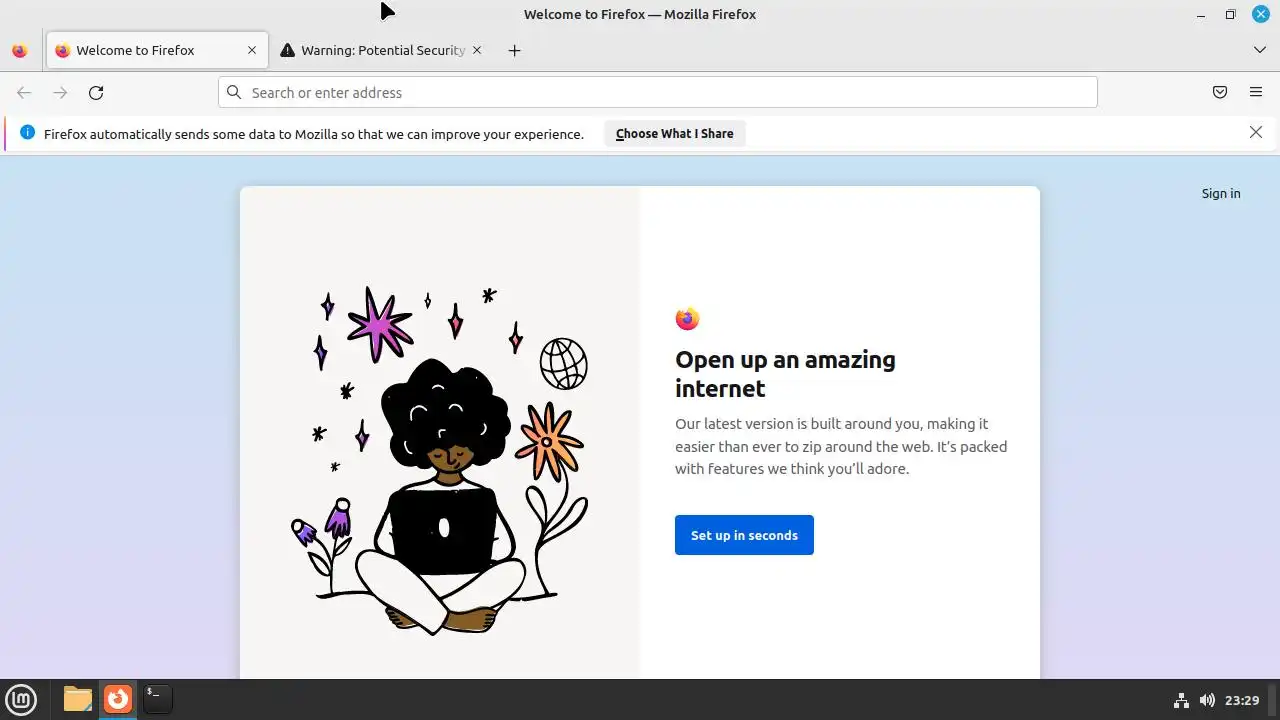Click the Sign in link

(1221, 193)
